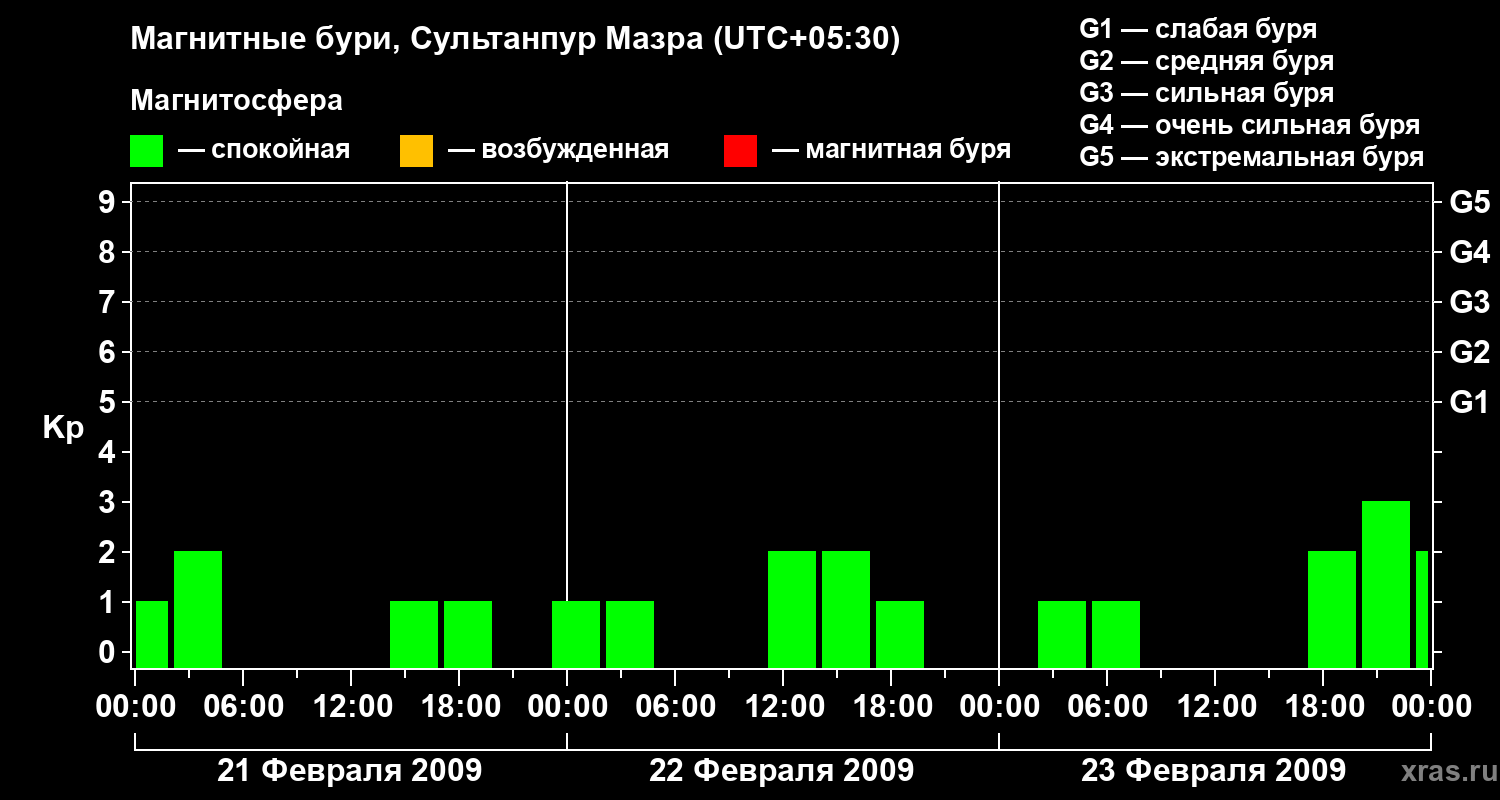The width and height of the screenshot is (1500, 800).
Task: Click the '— спокойная' legend label
Action: (264, 151)
